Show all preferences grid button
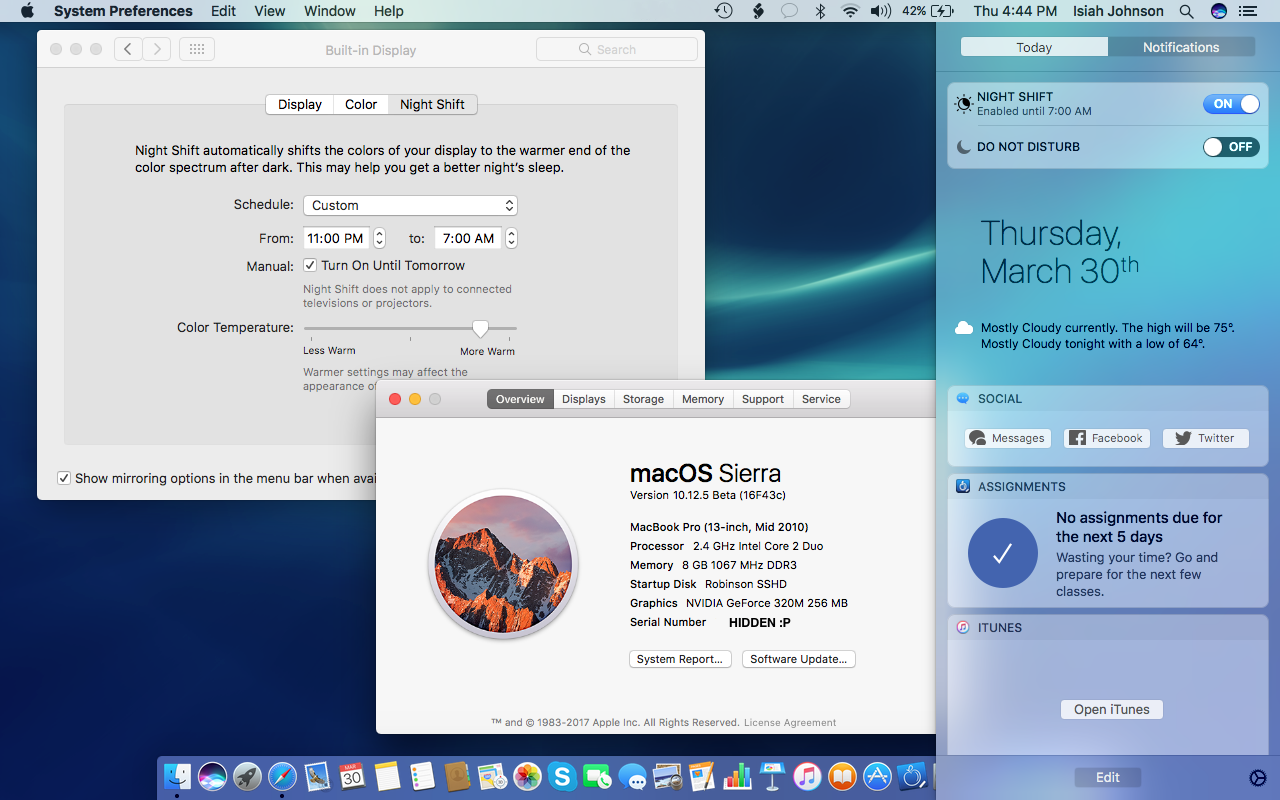This screenshot has height=800, width=1280. click(x=197, y=49)
